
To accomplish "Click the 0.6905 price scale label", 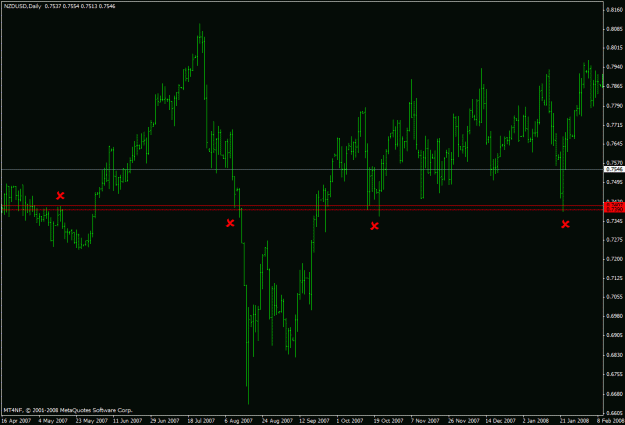I will point(614,335).
